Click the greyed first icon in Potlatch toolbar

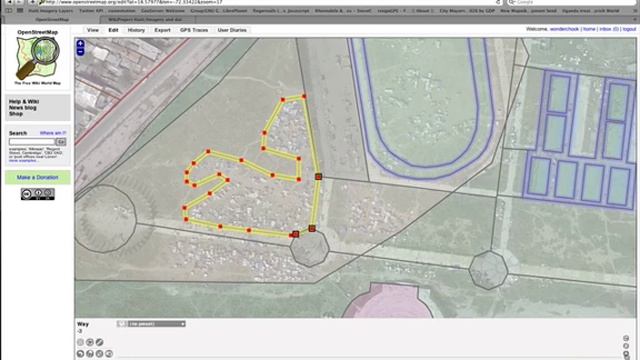(x=80, y=342)
